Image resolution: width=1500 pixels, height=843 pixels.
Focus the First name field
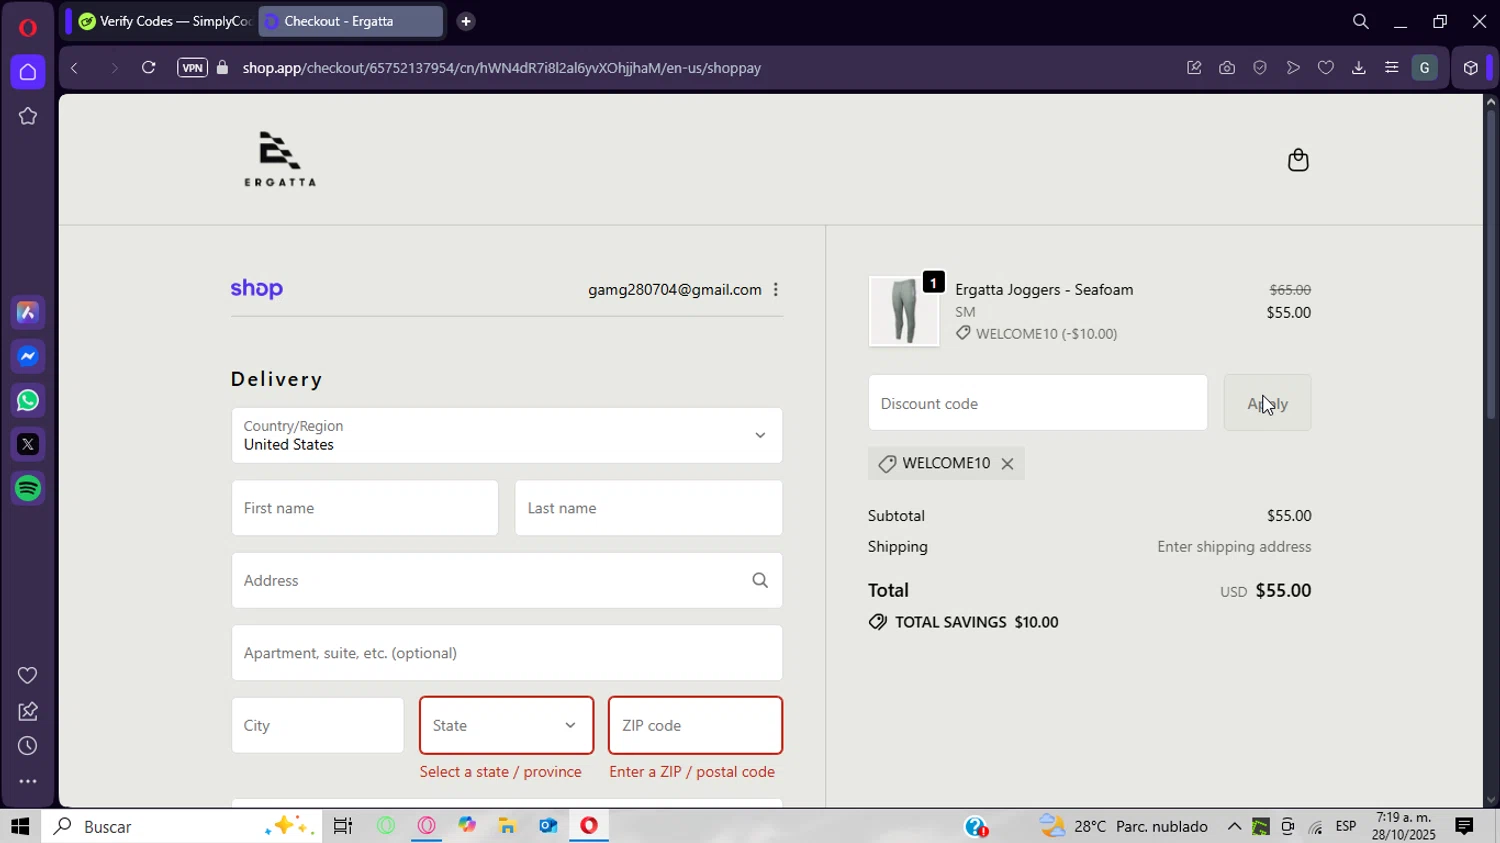click(x=365, y=508)
